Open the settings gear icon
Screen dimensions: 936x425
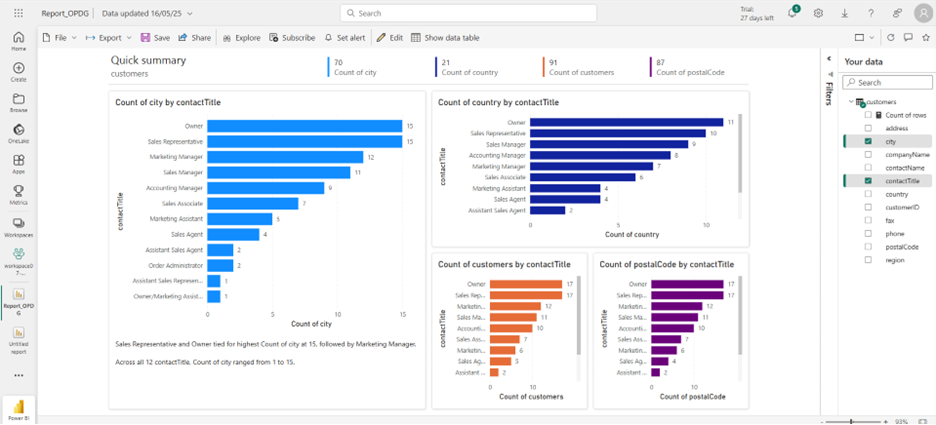(818, 13)
